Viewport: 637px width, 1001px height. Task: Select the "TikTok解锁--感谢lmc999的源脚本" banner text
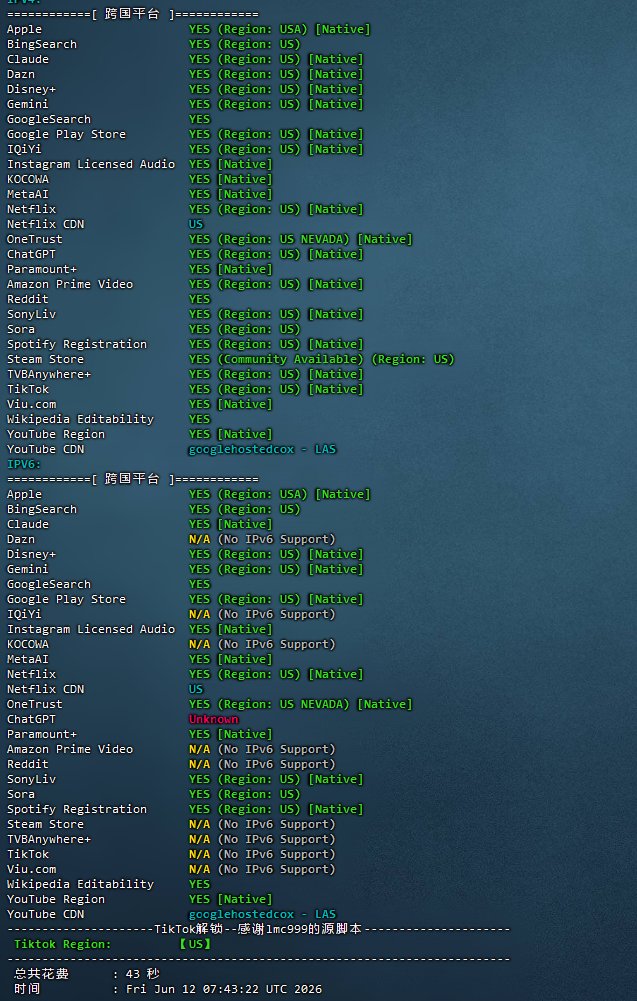point(258,929)
